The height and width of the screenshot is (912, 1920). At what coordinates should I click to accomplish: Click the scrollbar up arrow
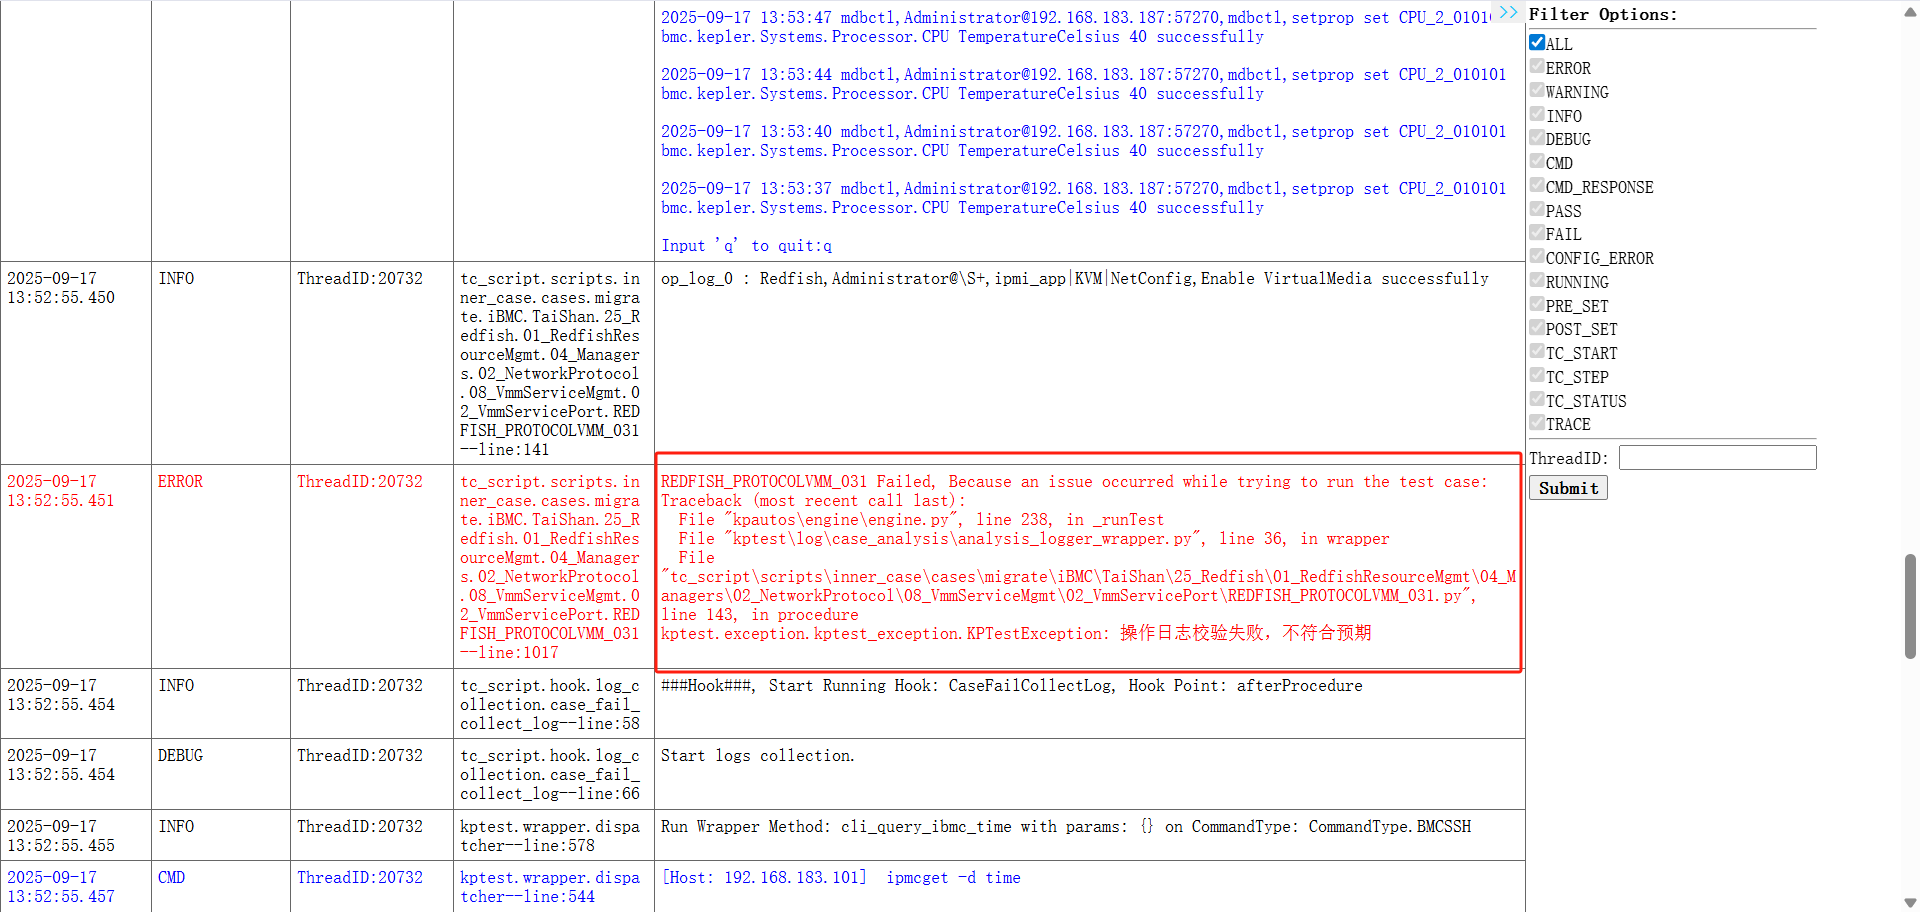point(1910,12)
